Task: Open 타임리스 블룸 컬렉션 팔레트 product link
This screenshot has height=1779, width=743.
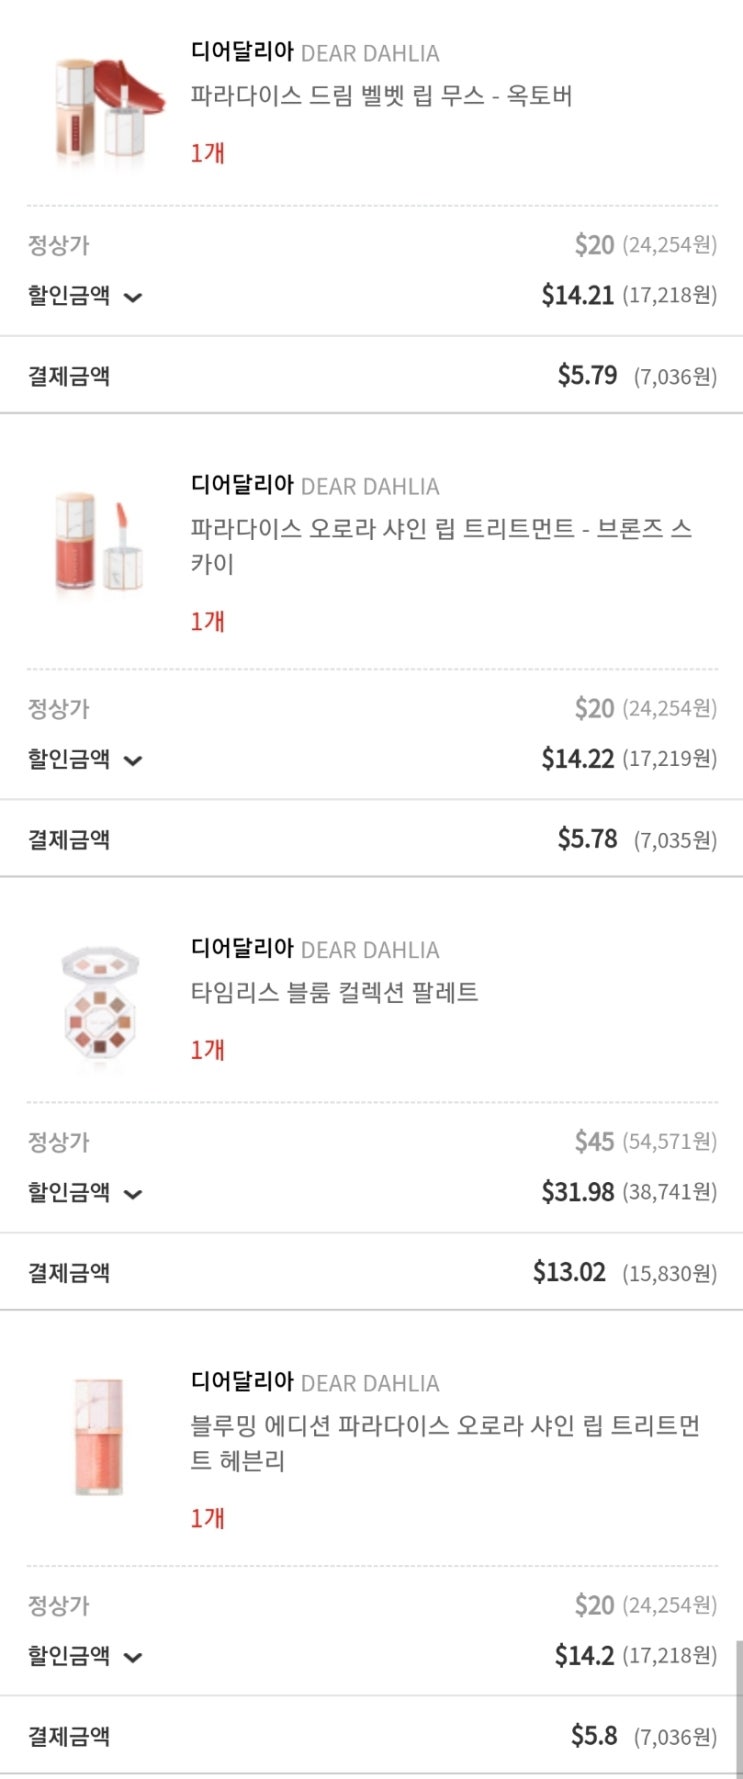Action: click(x=334, y=993)
